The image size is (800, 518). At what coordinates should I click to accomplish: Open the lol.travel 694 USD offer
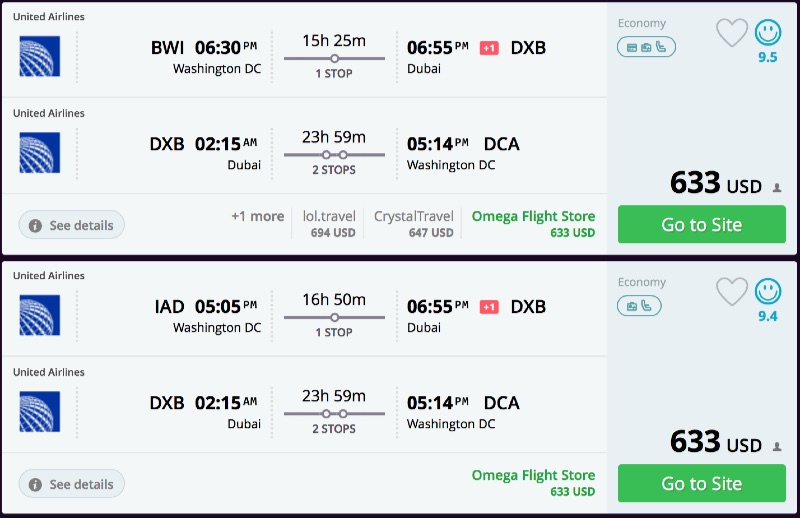point(329,224)
